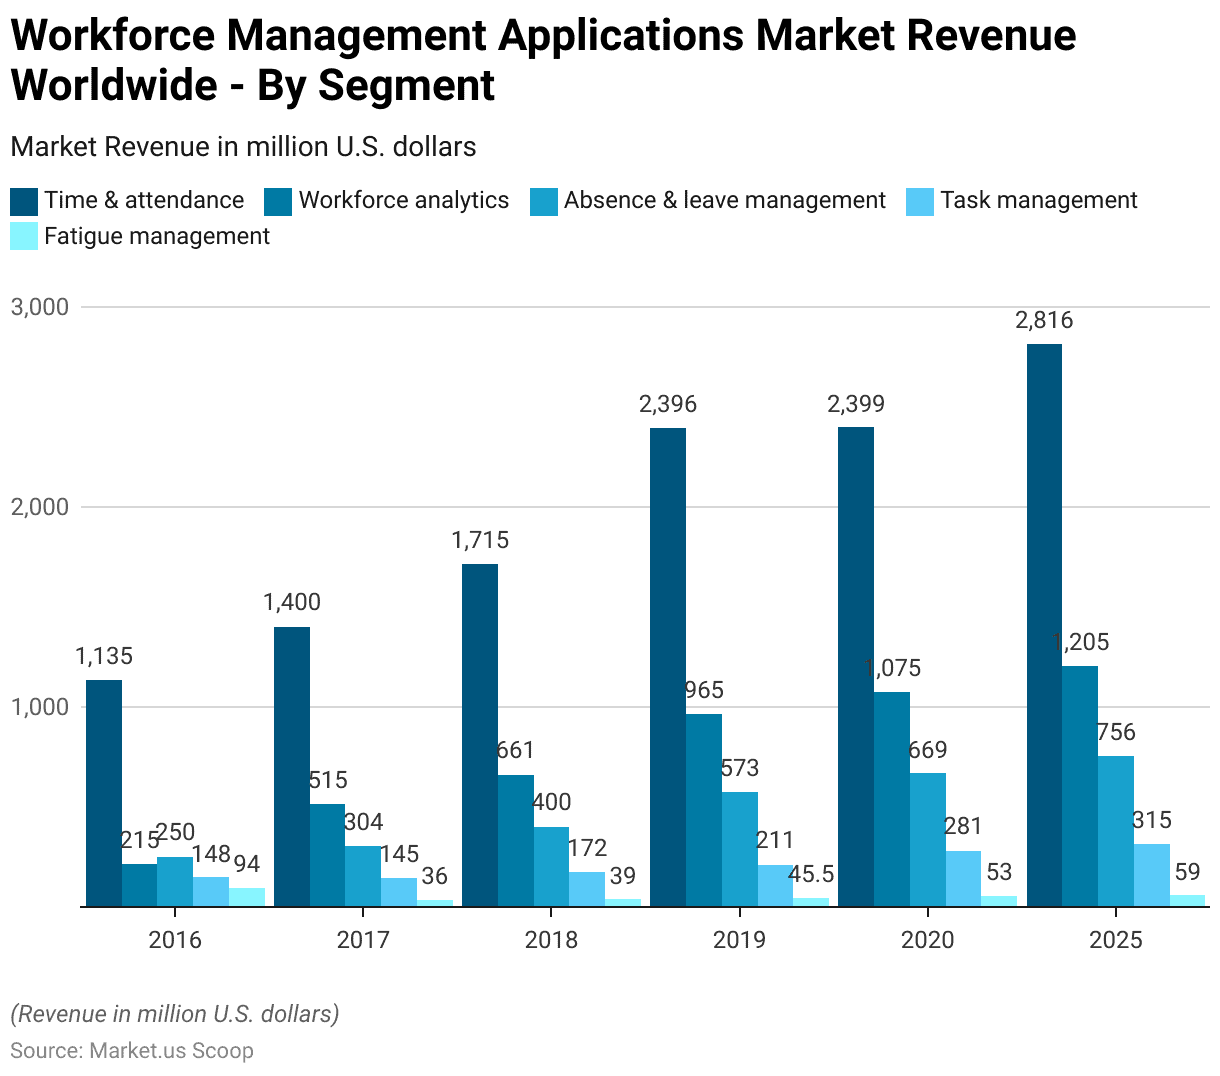
Task: Click the 2025 Time & attendance bar
Action: click(1044, 625)
